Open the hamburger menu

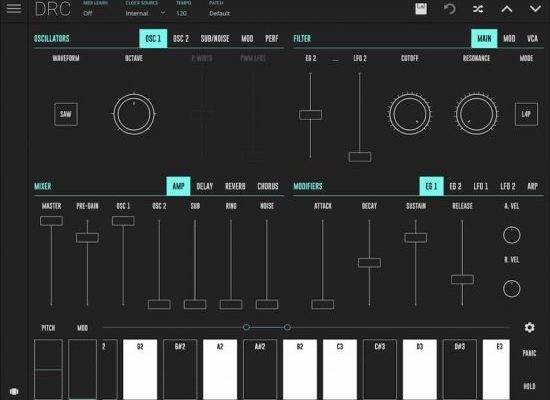14,8
